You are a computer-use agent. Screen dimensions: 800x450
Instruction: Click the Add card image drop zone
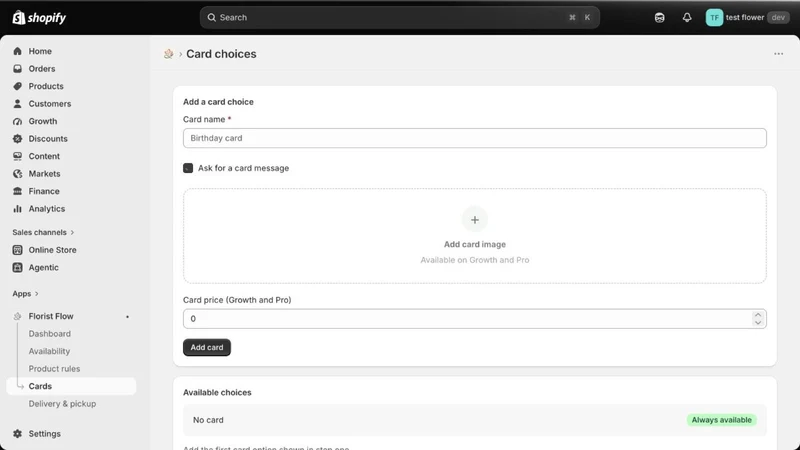coord(474,236)
